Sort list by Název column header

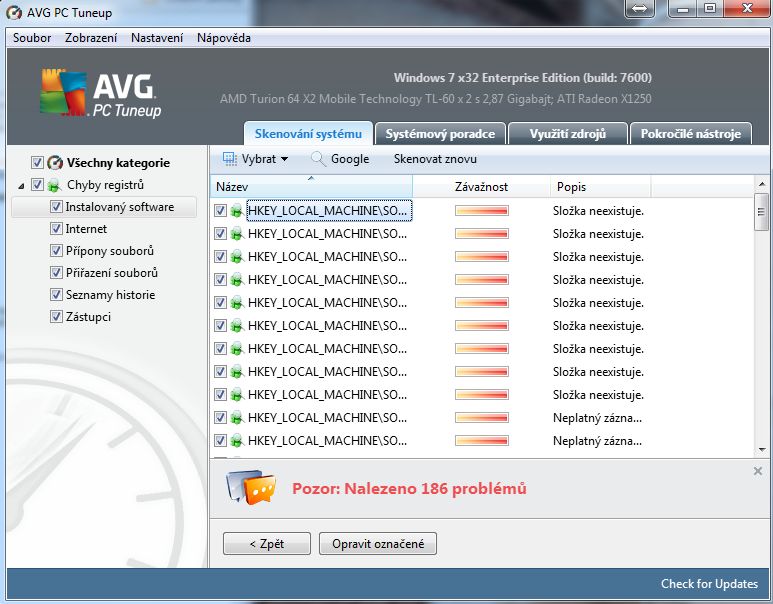point(310,187)
